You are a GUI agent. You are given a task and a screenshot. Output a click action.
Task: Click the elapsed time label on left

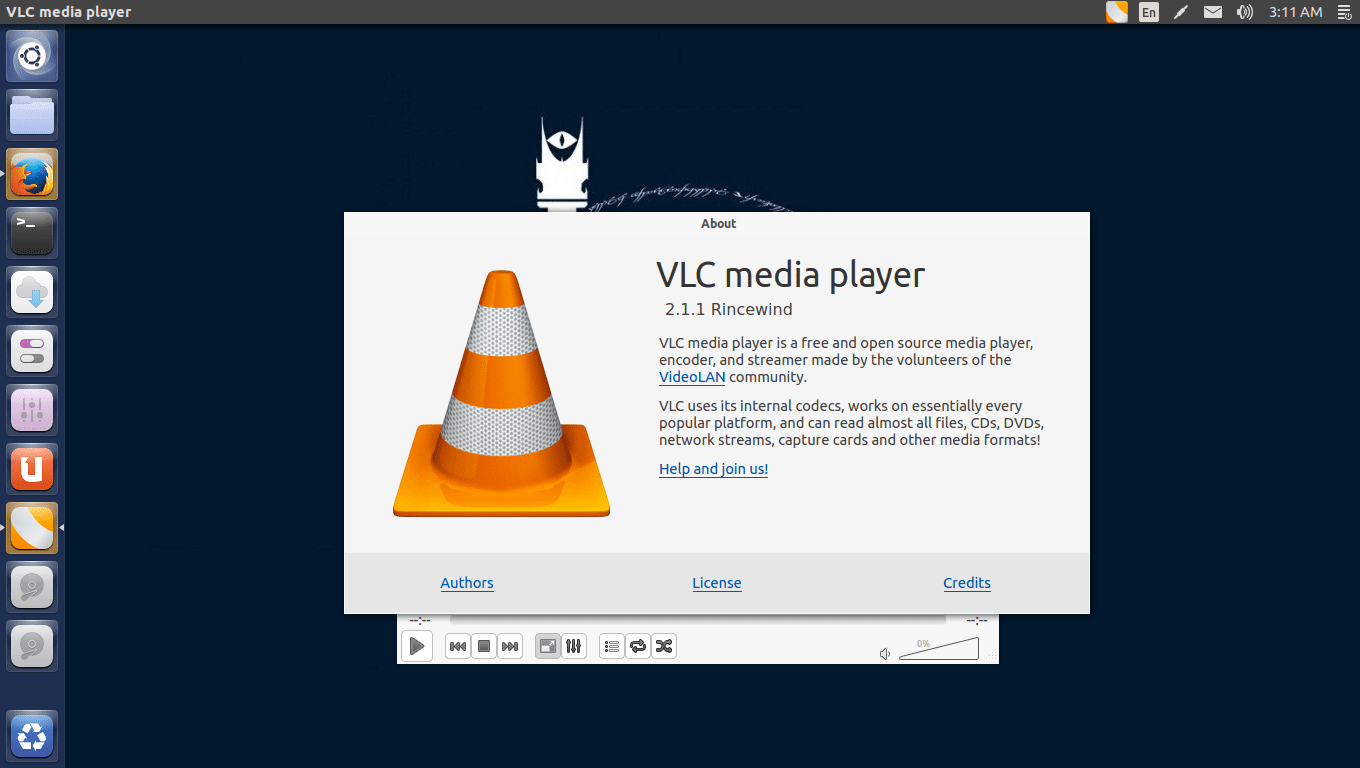[420, 620]
